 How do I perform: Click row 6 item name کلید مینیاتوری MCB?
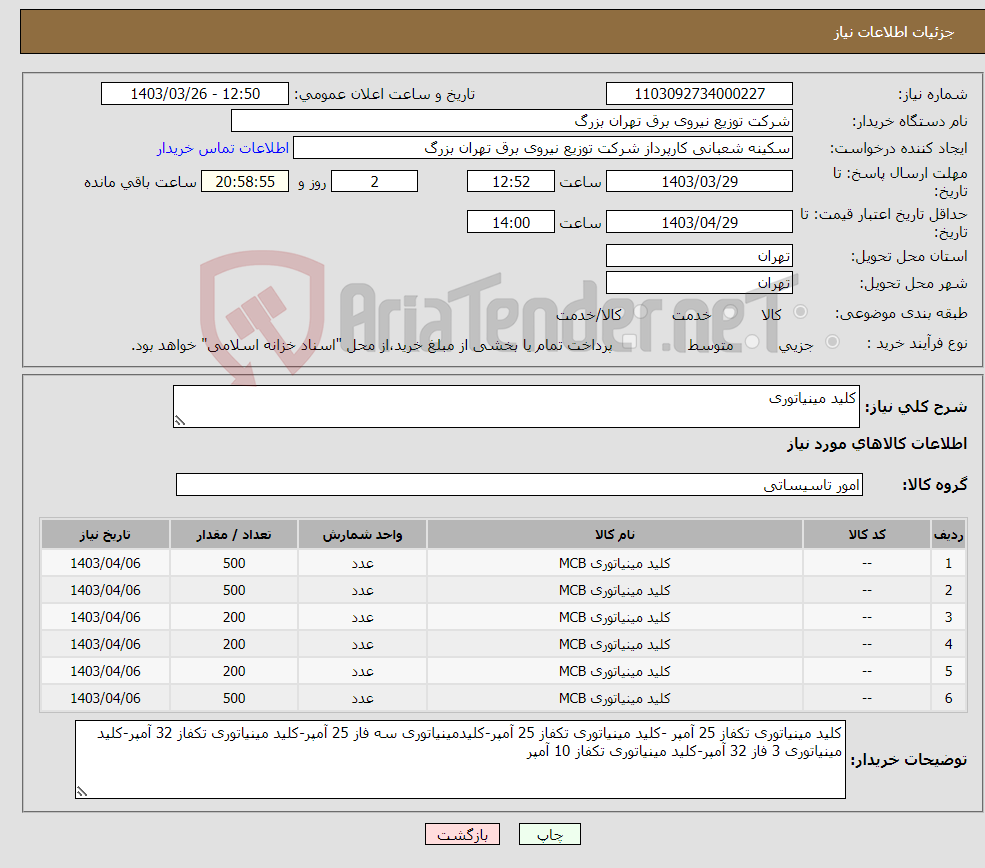[x=615, y=698]
